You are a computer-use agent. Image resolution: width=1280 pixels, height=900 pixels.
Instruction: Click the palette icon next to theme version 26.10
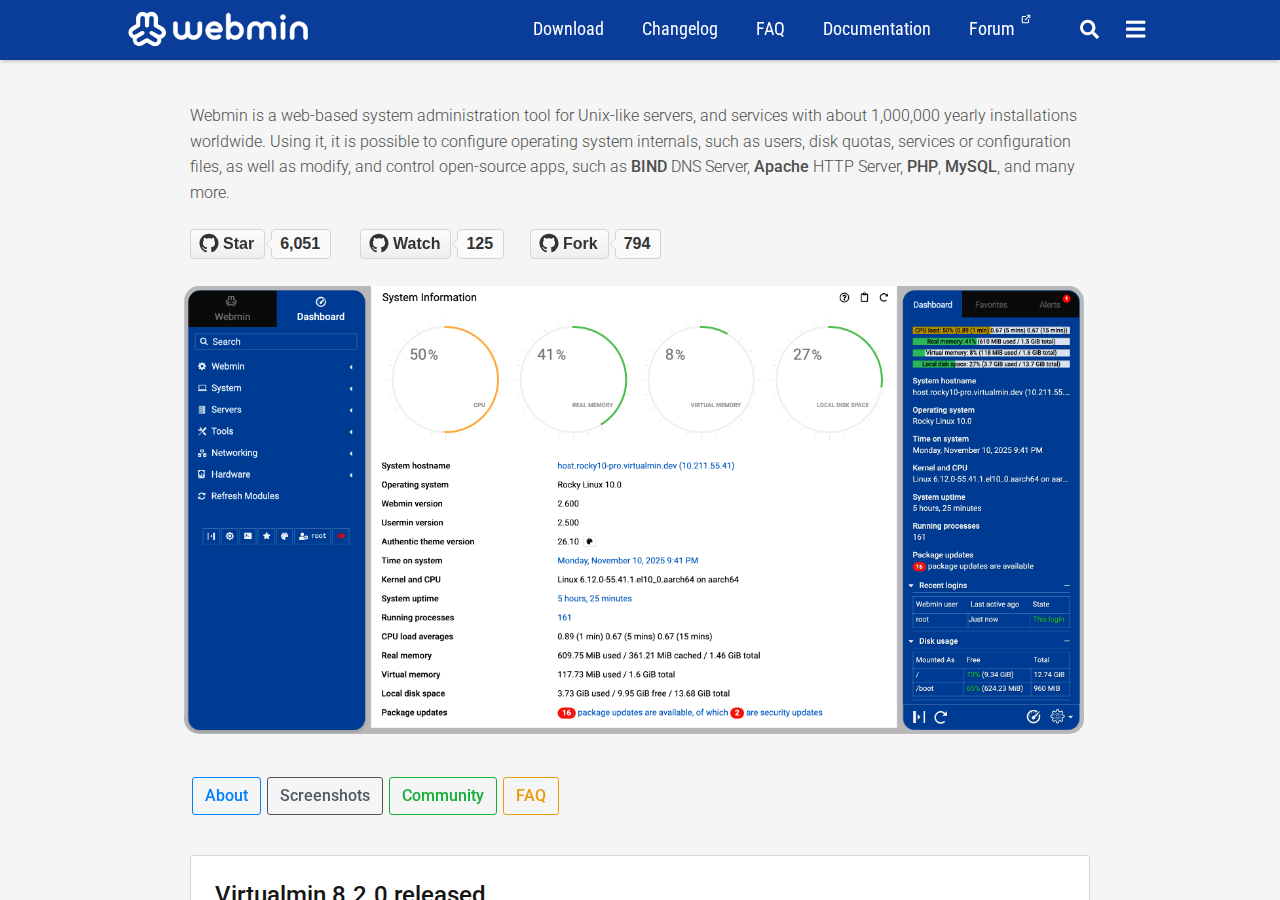tap(590, 541)
